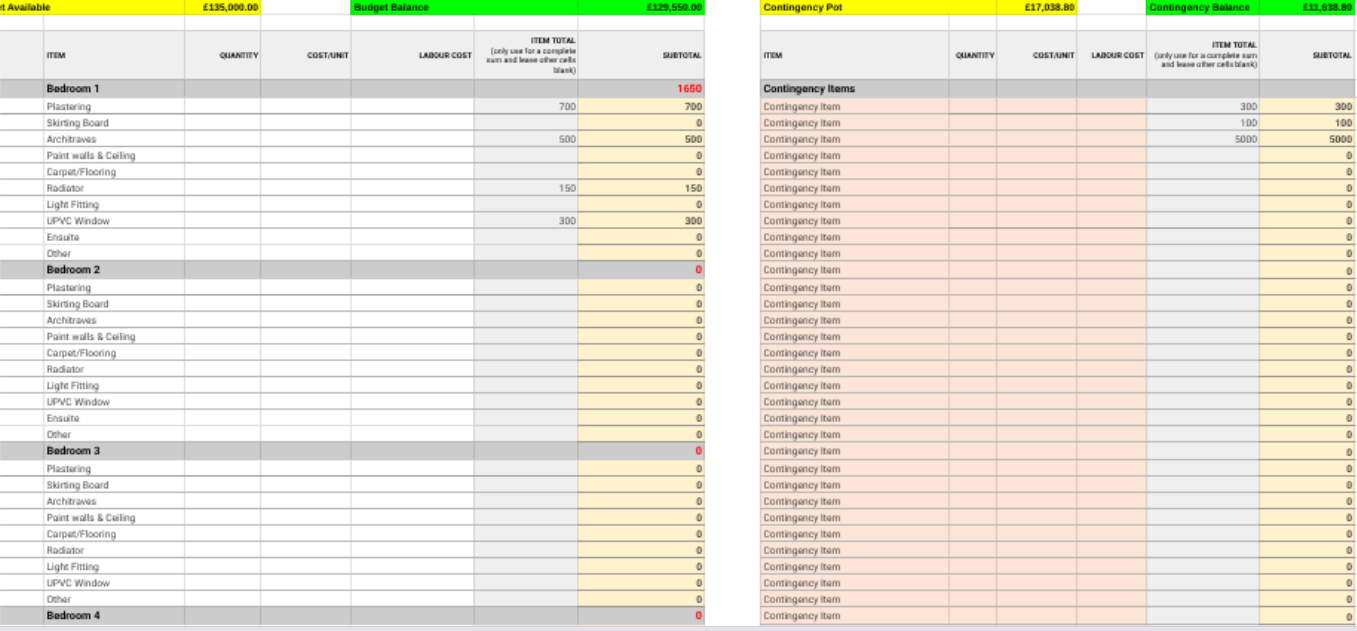Viewport: 1357px width, 631px height.
Task: Click the 100 subtotal in the contingency table
Action: tap(1343, 123)
